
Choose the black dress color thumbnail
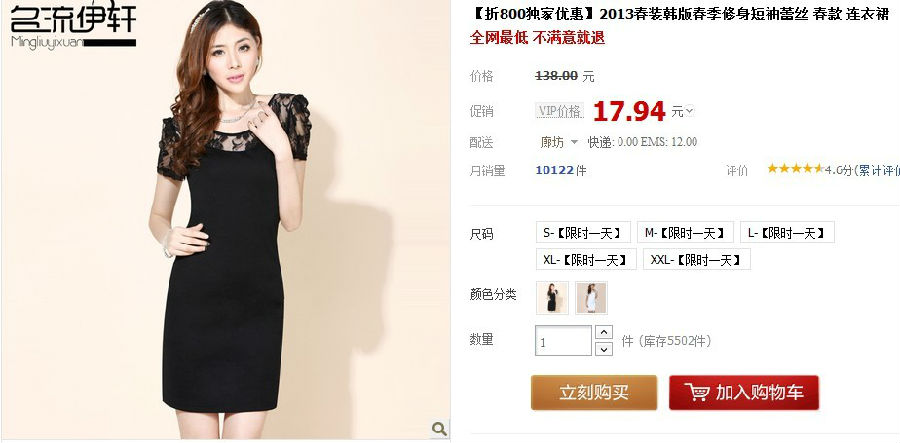tap(552, 298)
